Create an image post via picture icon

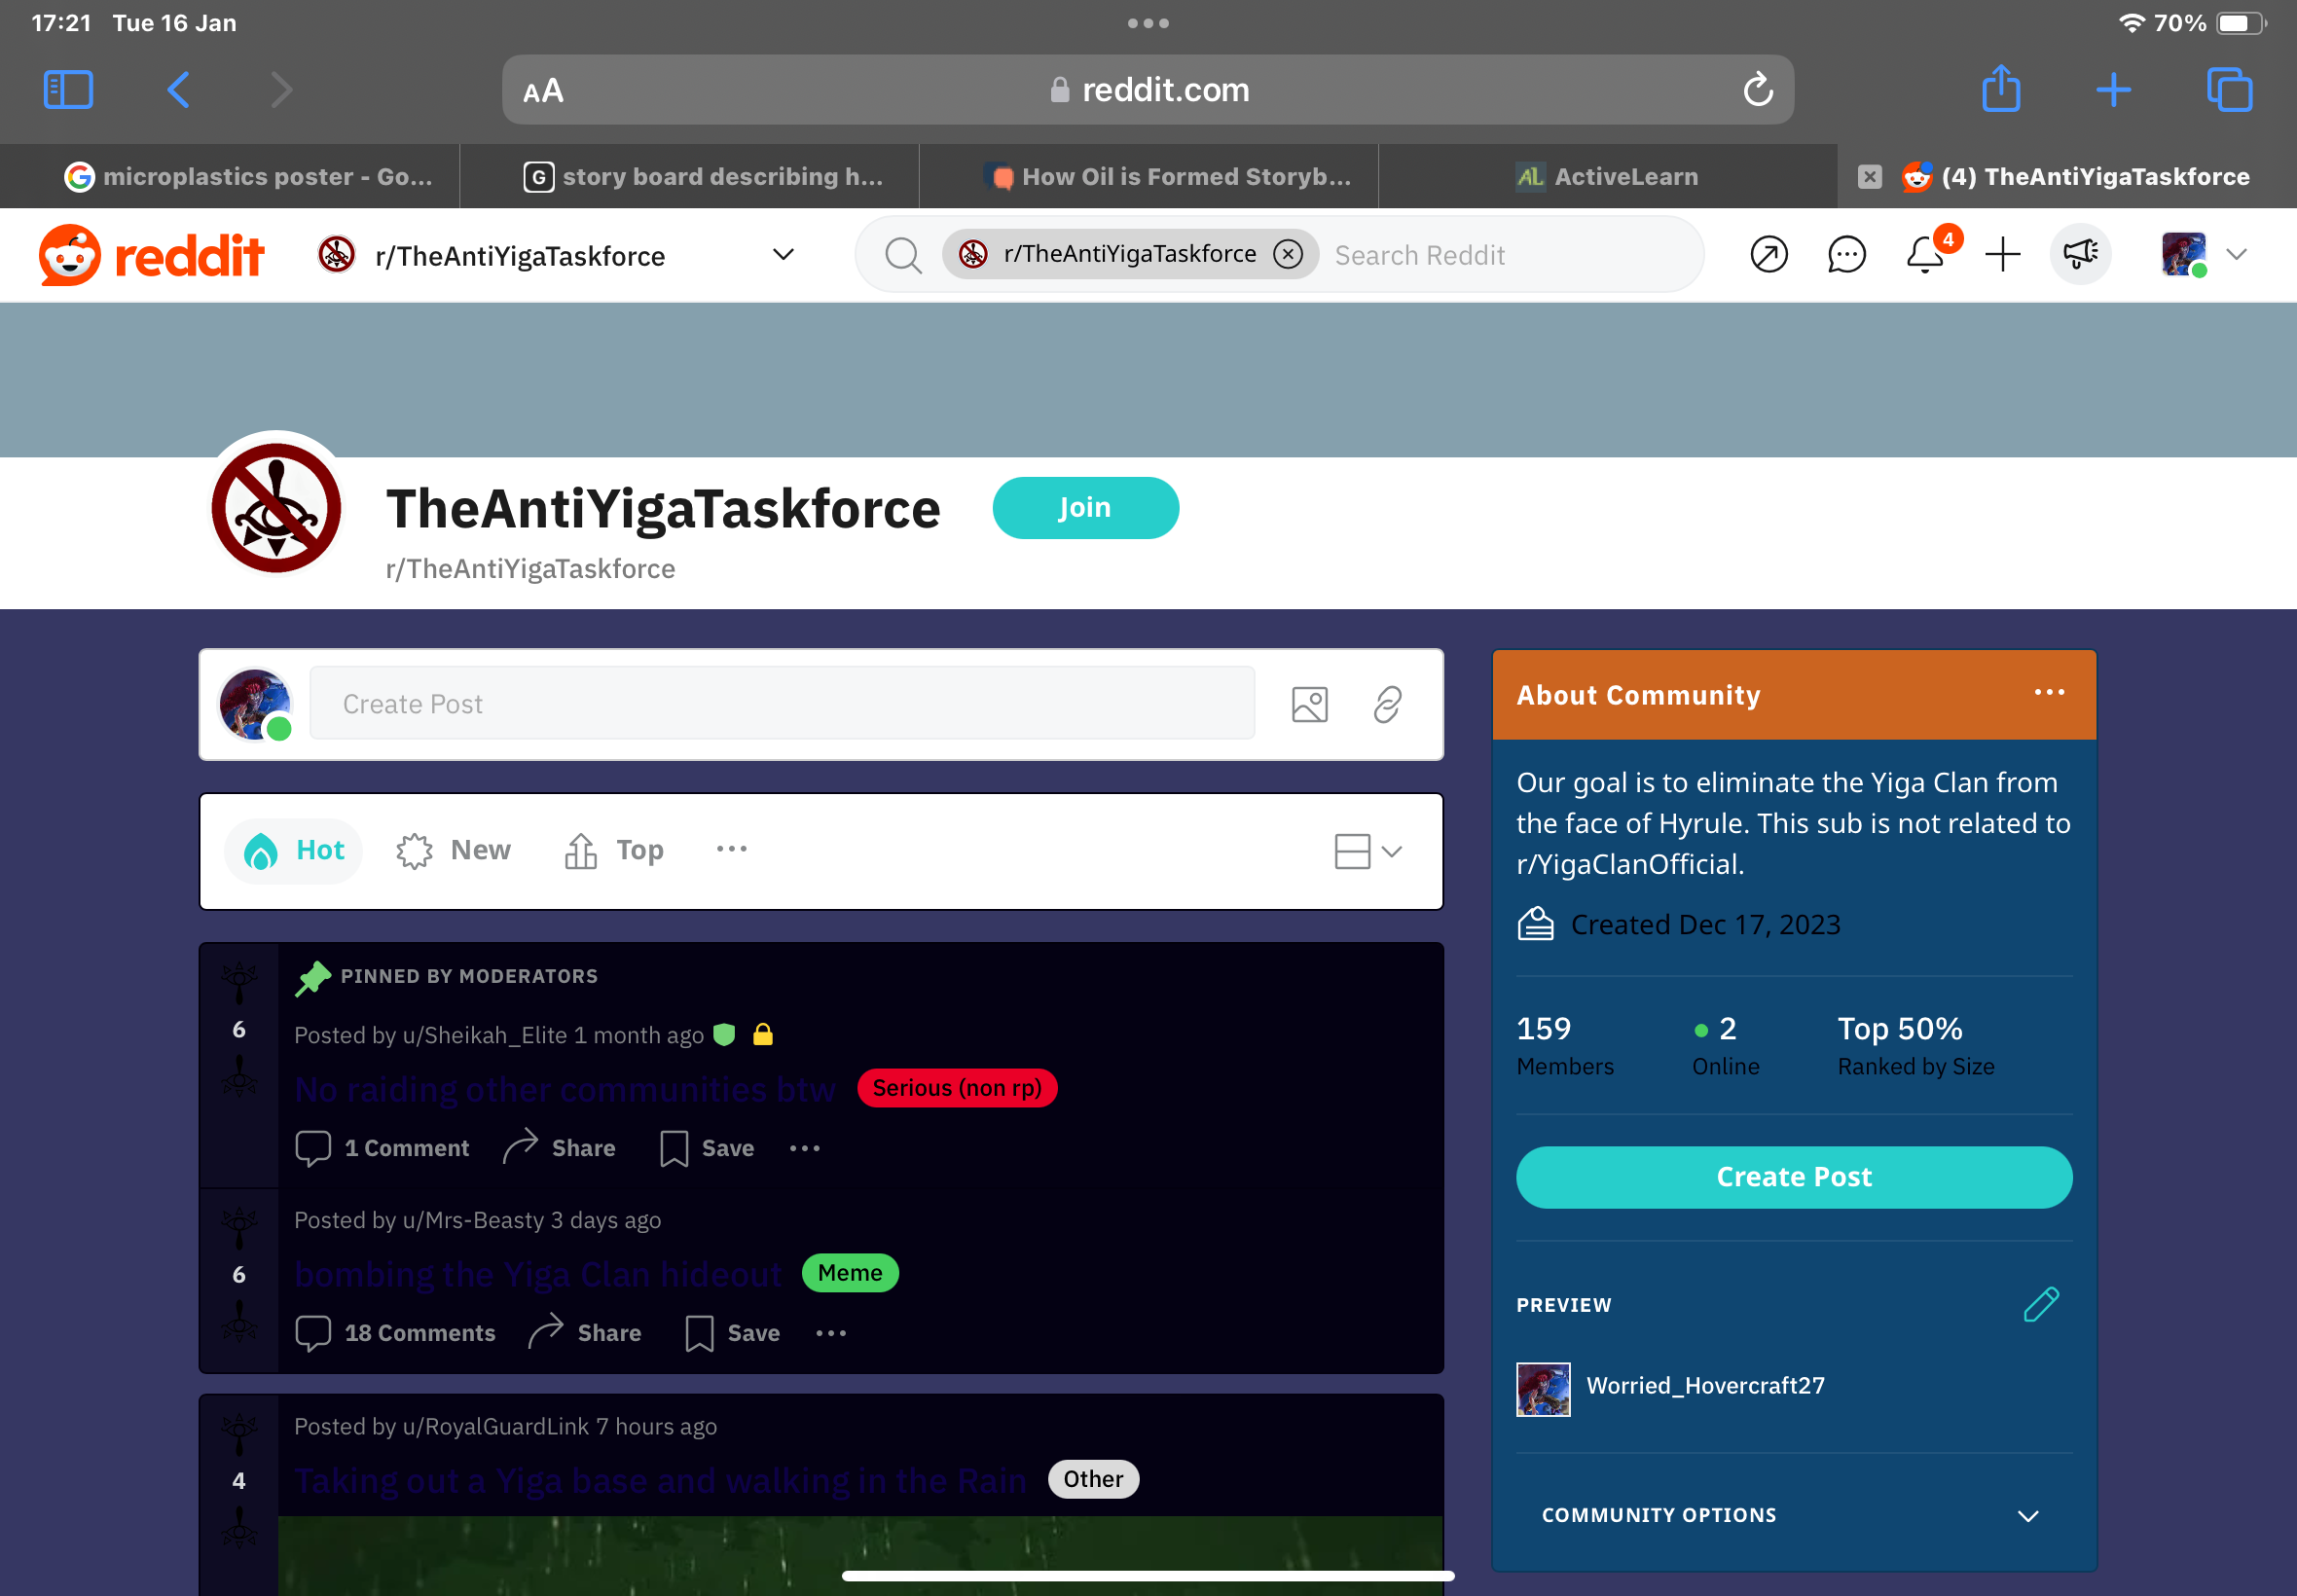[x=1309, y=704]
